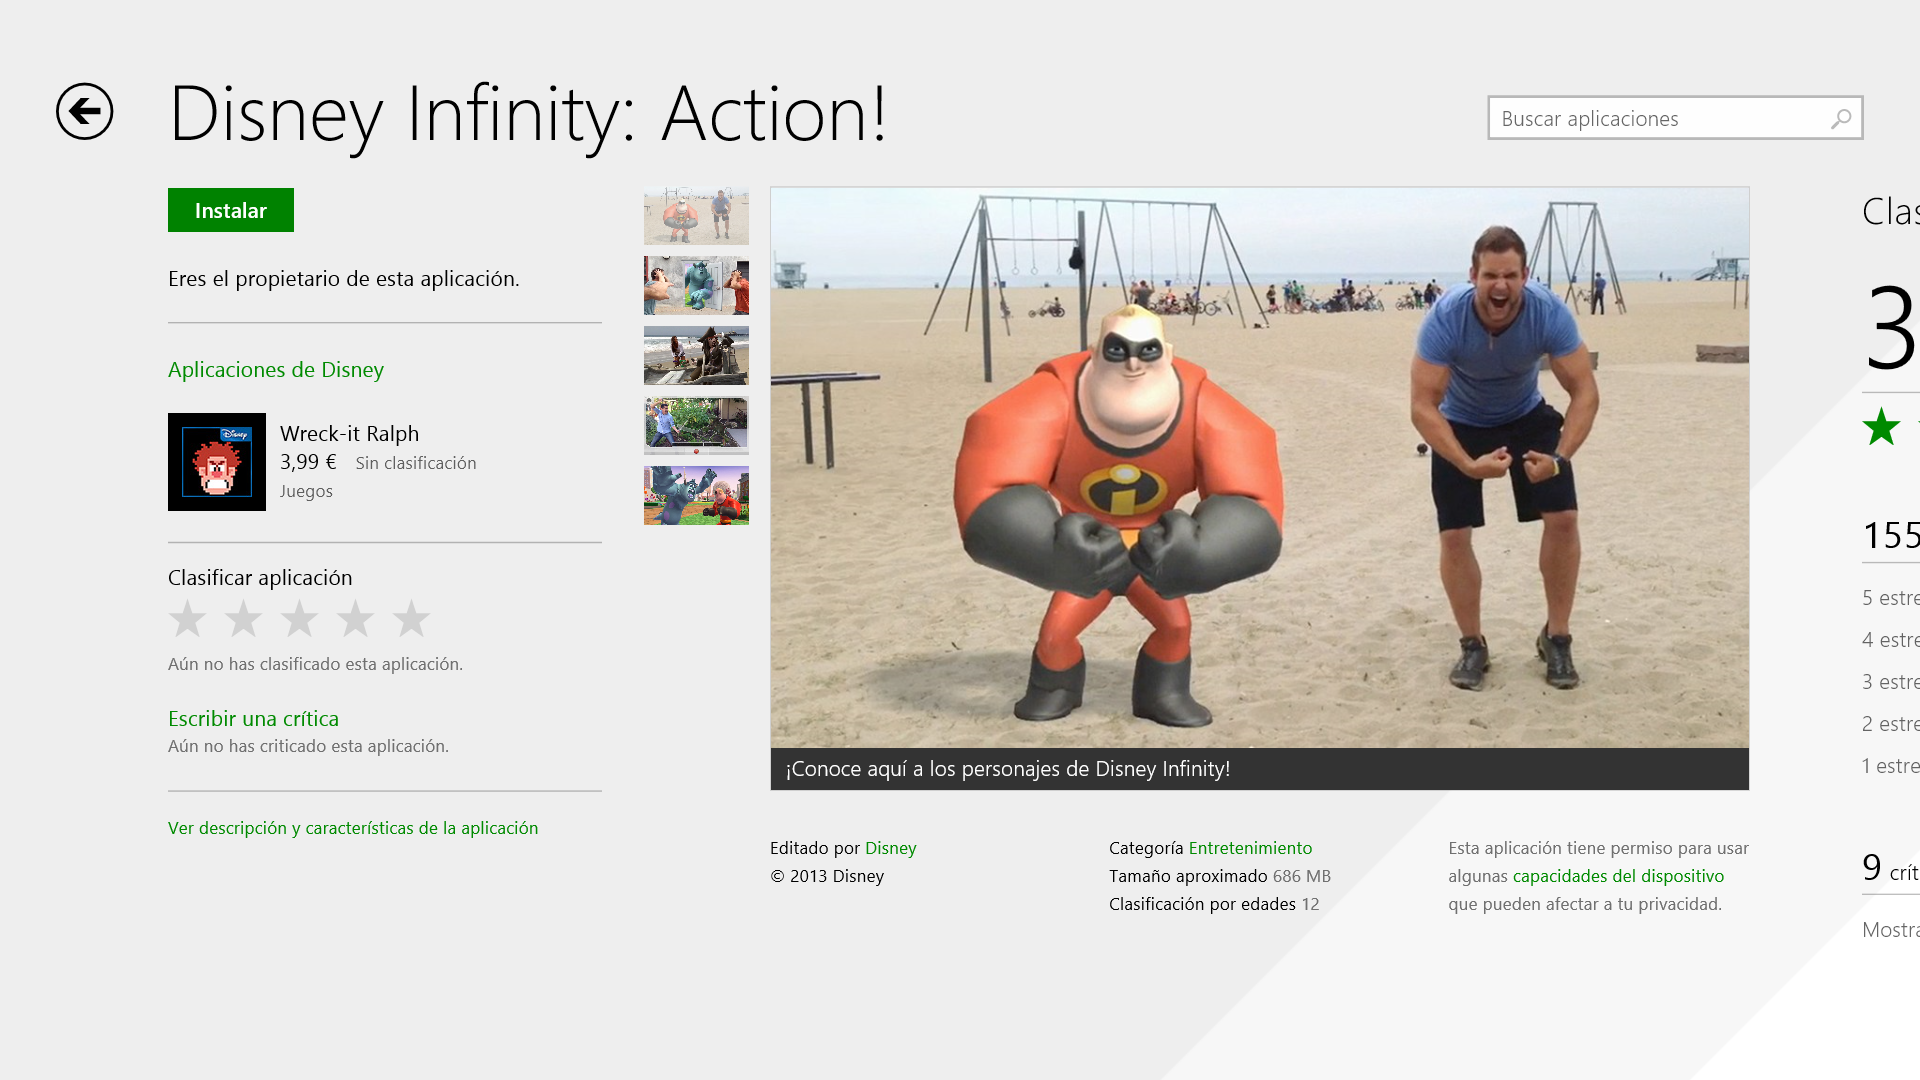Viewport: 1920px width, 1080px height.
Task: Click Escribir una crítica link
Action: point(253,719)
